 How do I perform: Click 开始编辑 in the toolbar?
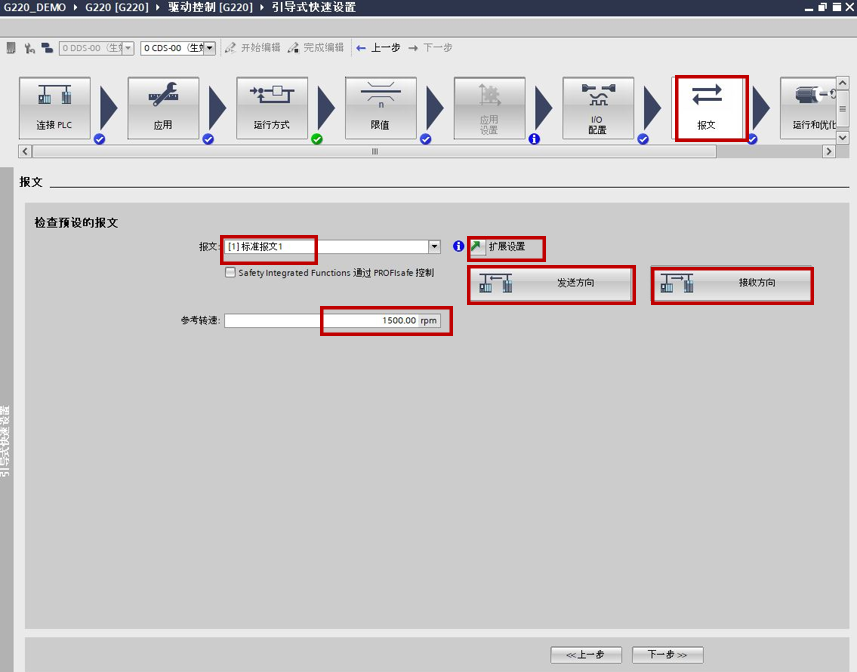pyautogui.click(x=254, y=48)
